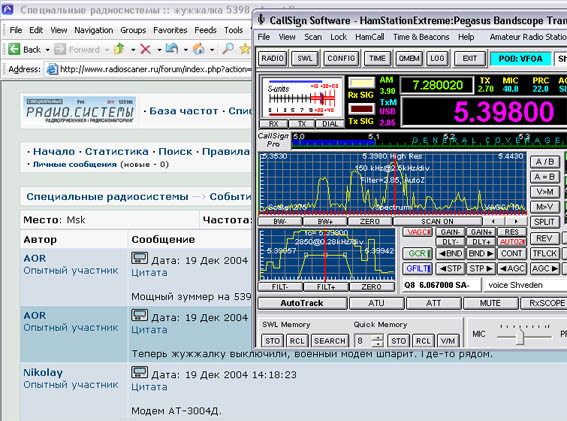This screenshot has width=567, height=421.
Task: Open the Favorites star icon
Action: click(245, 48)
